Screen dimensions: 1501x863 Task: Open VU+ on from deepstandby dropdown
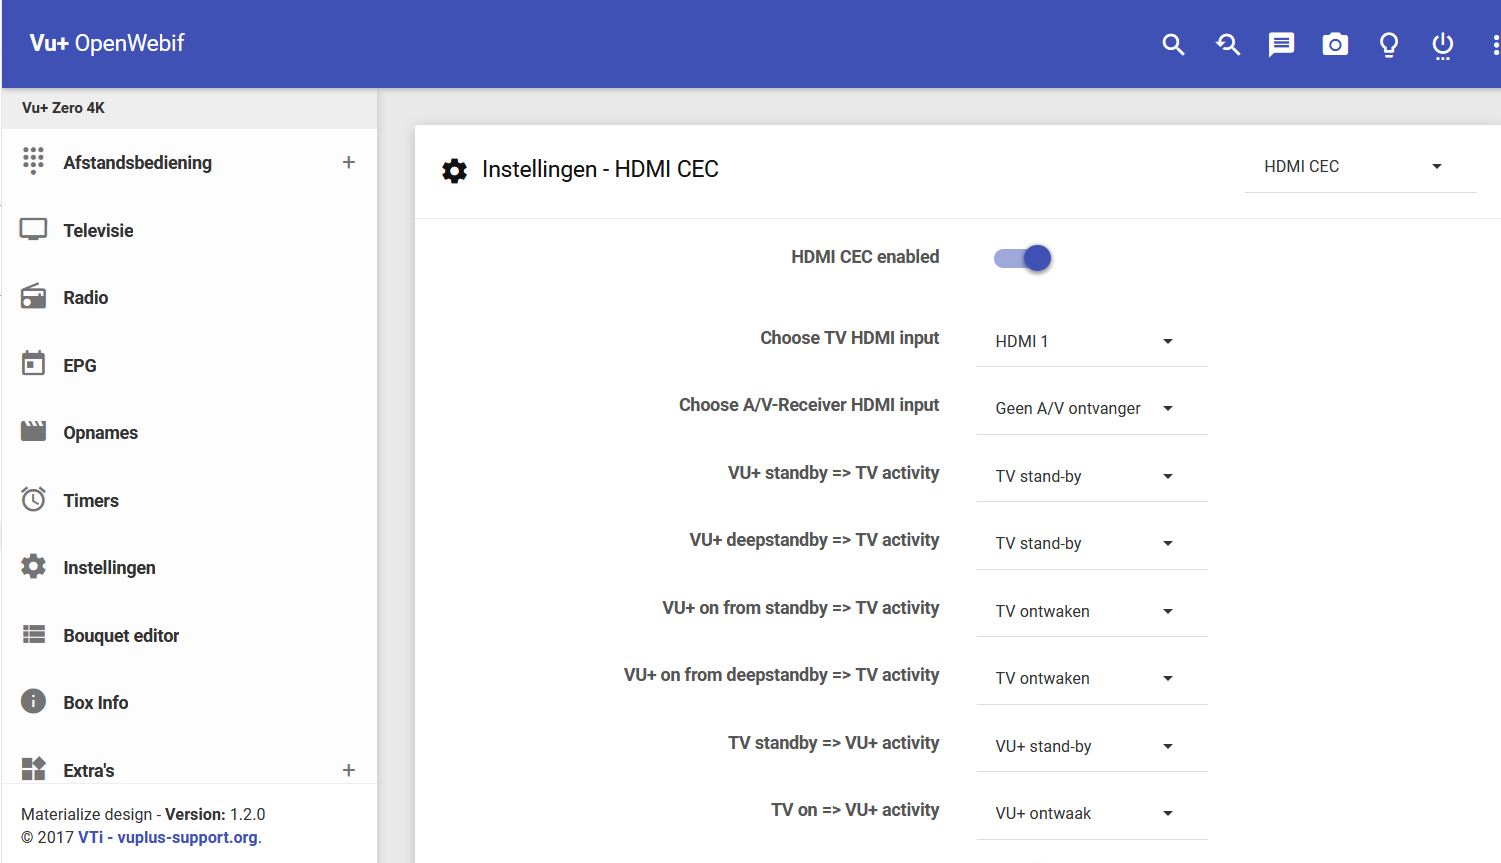[x=1092, y=679]
